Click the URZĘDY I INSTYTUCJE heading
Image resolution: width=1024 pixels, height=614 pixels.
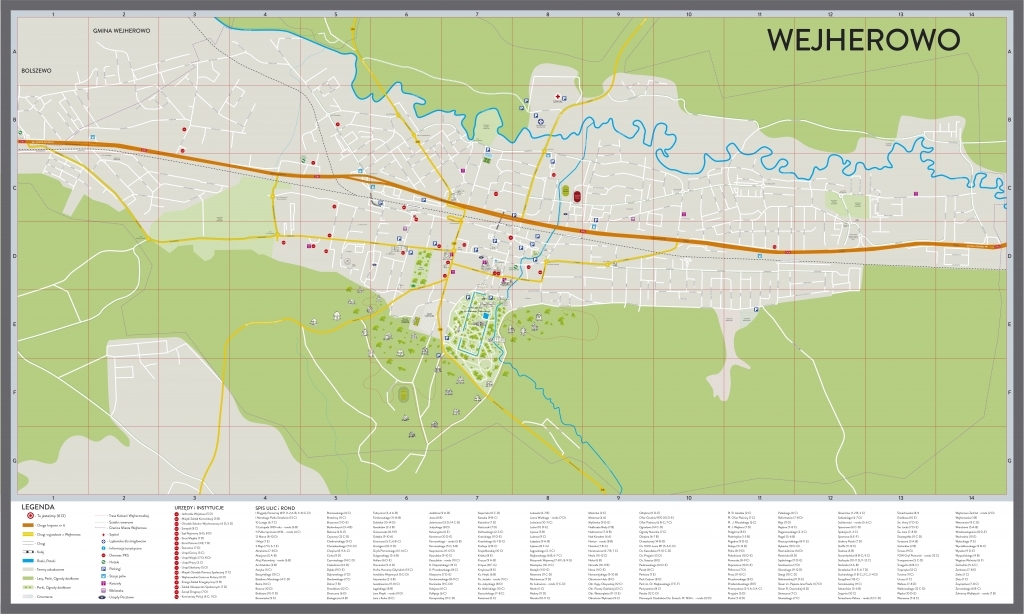(199, 507)
